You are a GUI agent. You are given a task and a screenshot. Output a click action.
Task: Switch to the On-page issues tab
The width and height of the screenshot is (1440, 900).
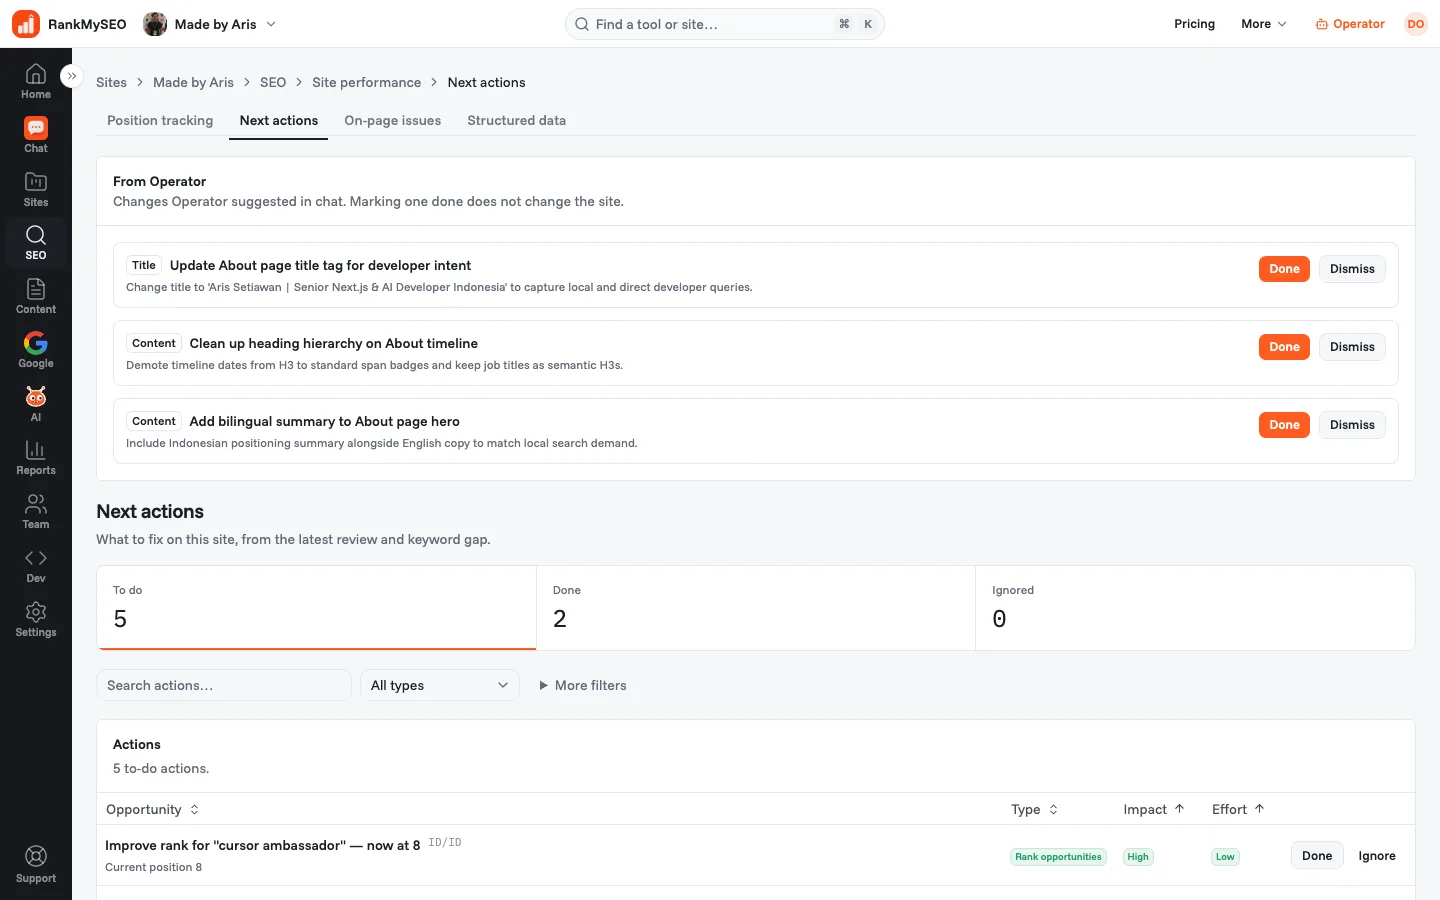pyautogui.click(x=393, y=120)
